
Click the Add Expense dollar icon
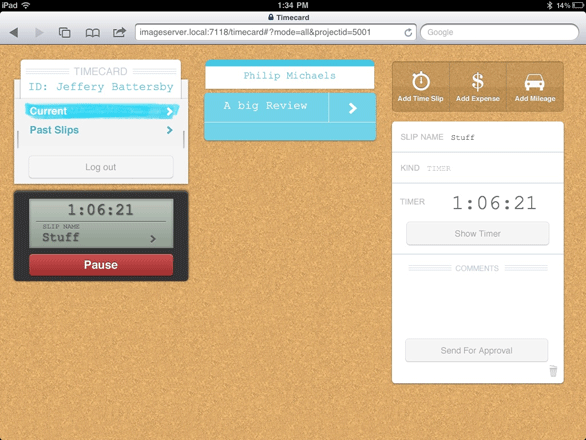coord(478,82)
